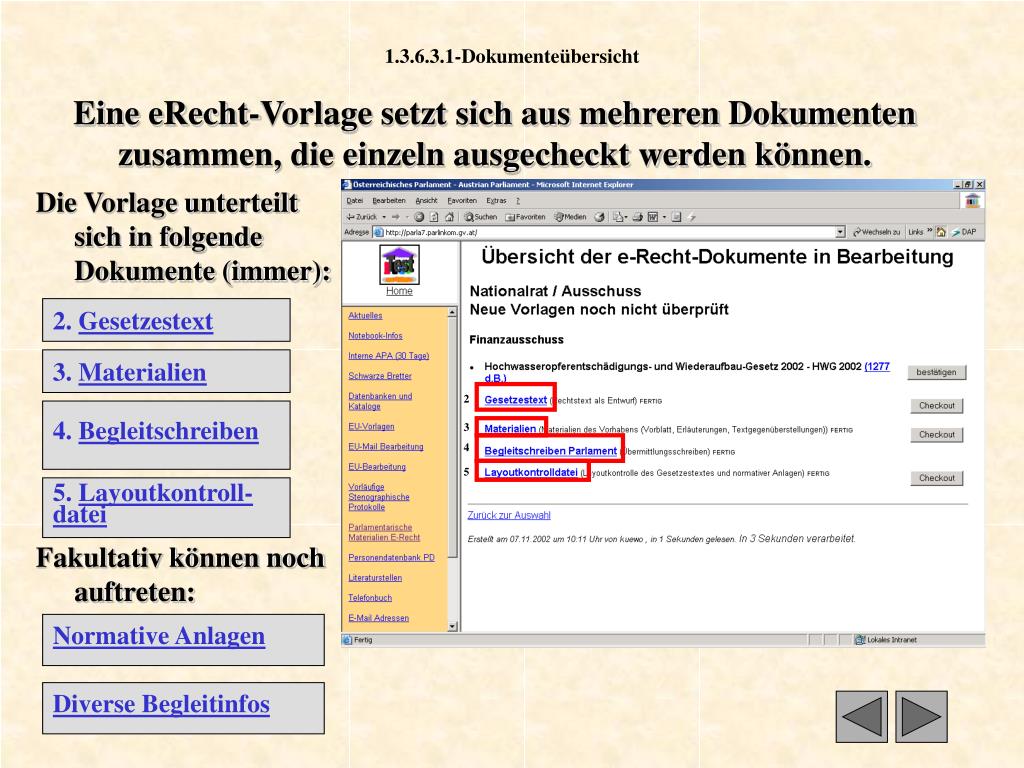The image size is (1024, 768).
Task: Click the Print icon in browser toolbar
Action: coord(637,217)
